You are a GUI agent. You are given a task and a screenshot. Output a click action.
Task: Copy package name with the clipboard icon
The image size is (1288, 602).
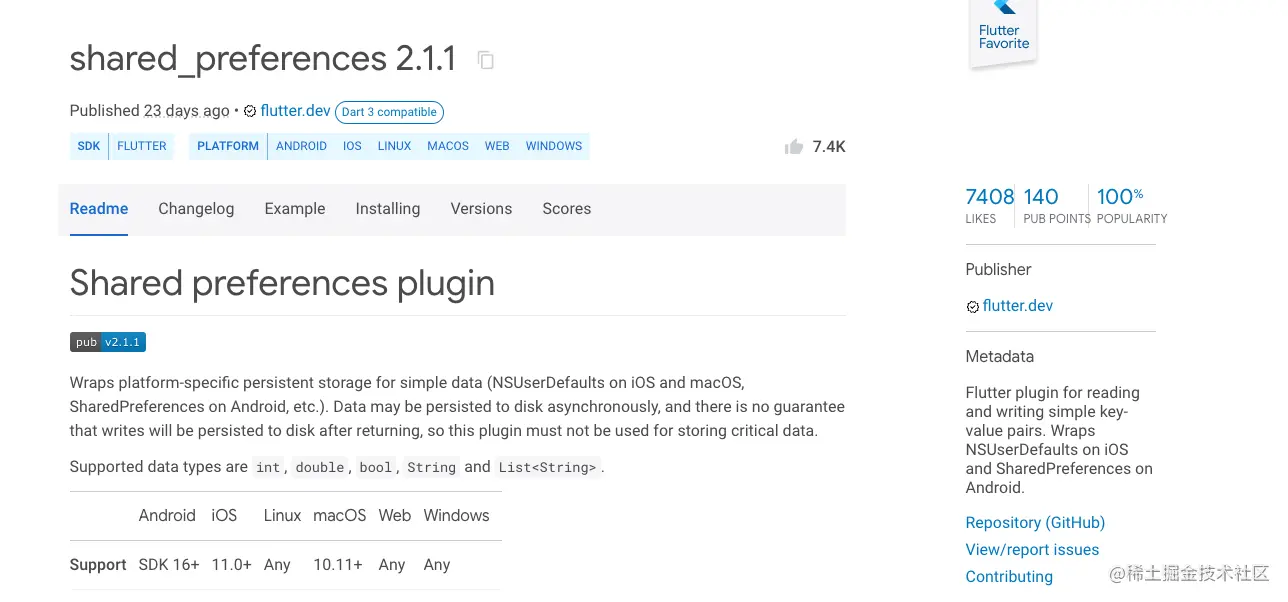(486, 61)
